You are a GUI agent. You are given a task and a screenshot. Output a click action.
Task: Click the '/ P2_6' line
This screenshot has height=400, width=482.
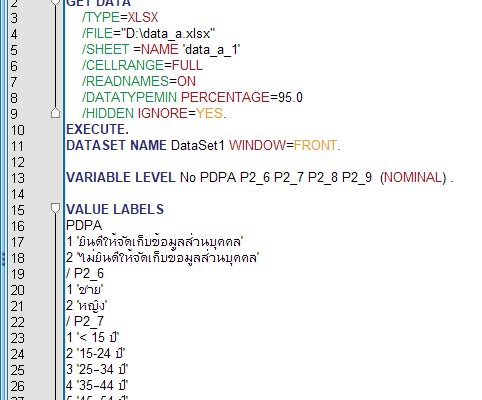(85, 273)
